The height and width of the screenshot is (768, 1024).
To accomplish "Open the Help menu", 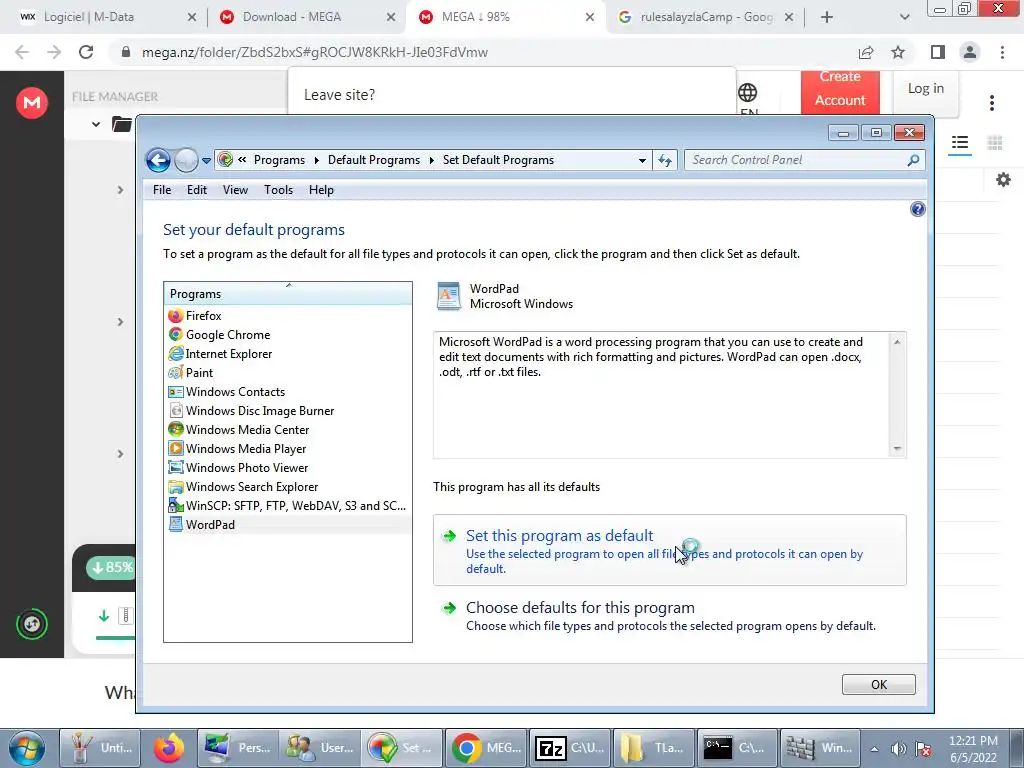I will [321, 190].
